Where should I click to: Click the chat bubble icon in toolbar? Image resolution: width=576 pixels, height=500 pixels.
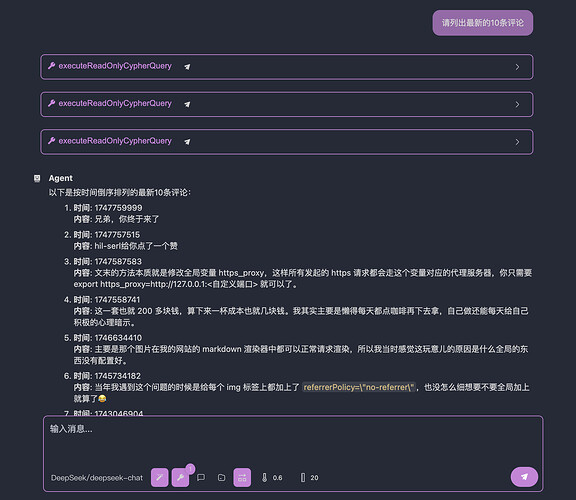(x=201, y=477)
